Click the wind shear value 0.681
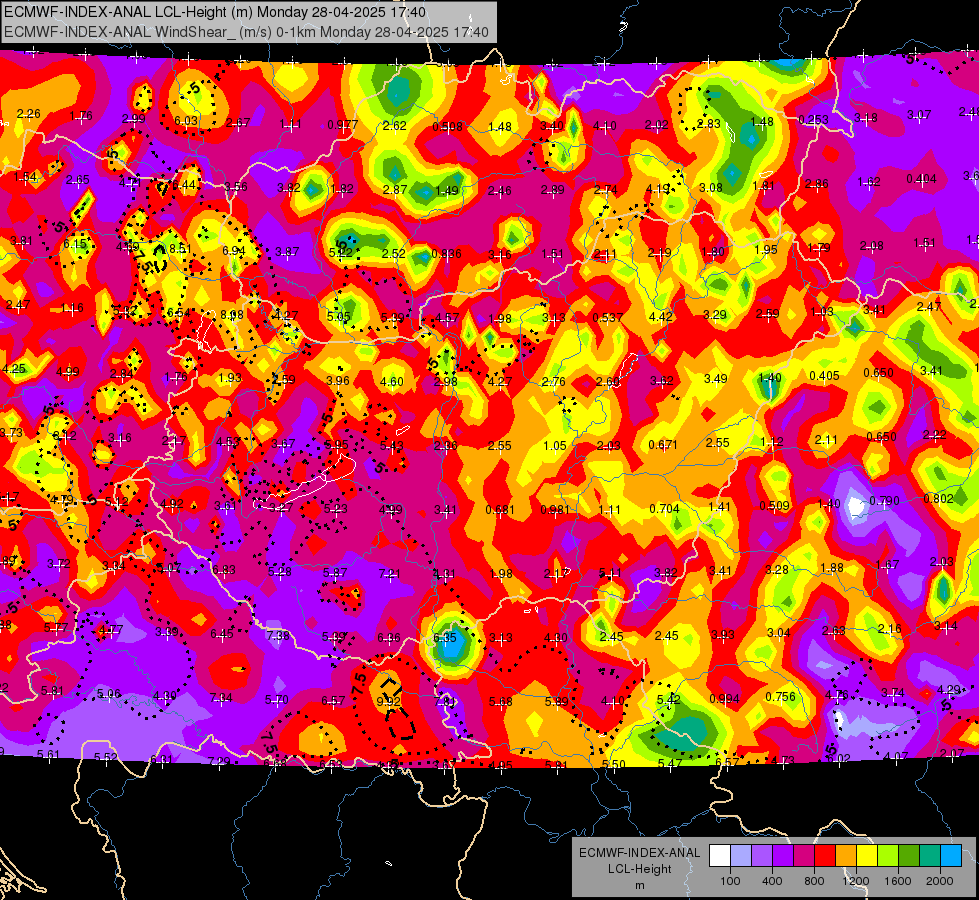 500,510
